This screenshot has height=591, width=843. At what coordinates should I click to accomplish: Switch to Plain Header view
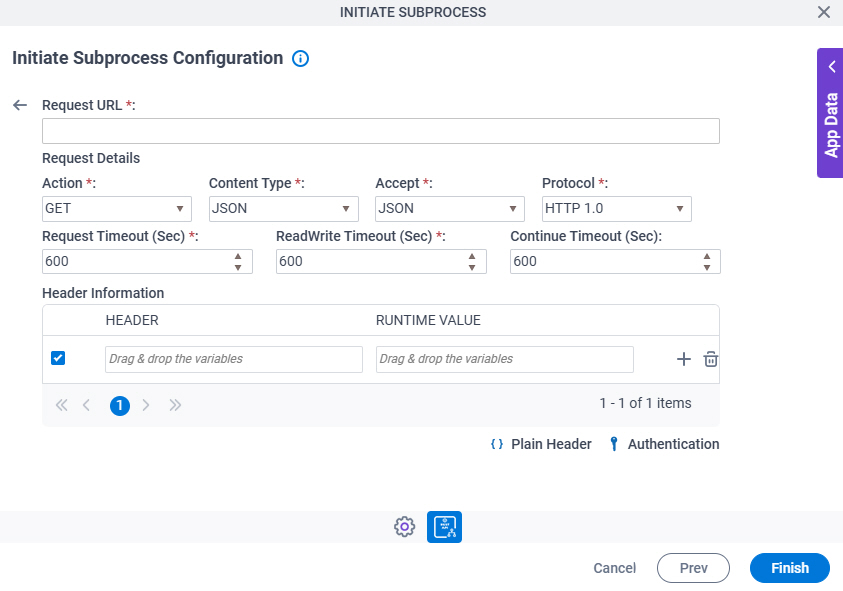(541, 444)
